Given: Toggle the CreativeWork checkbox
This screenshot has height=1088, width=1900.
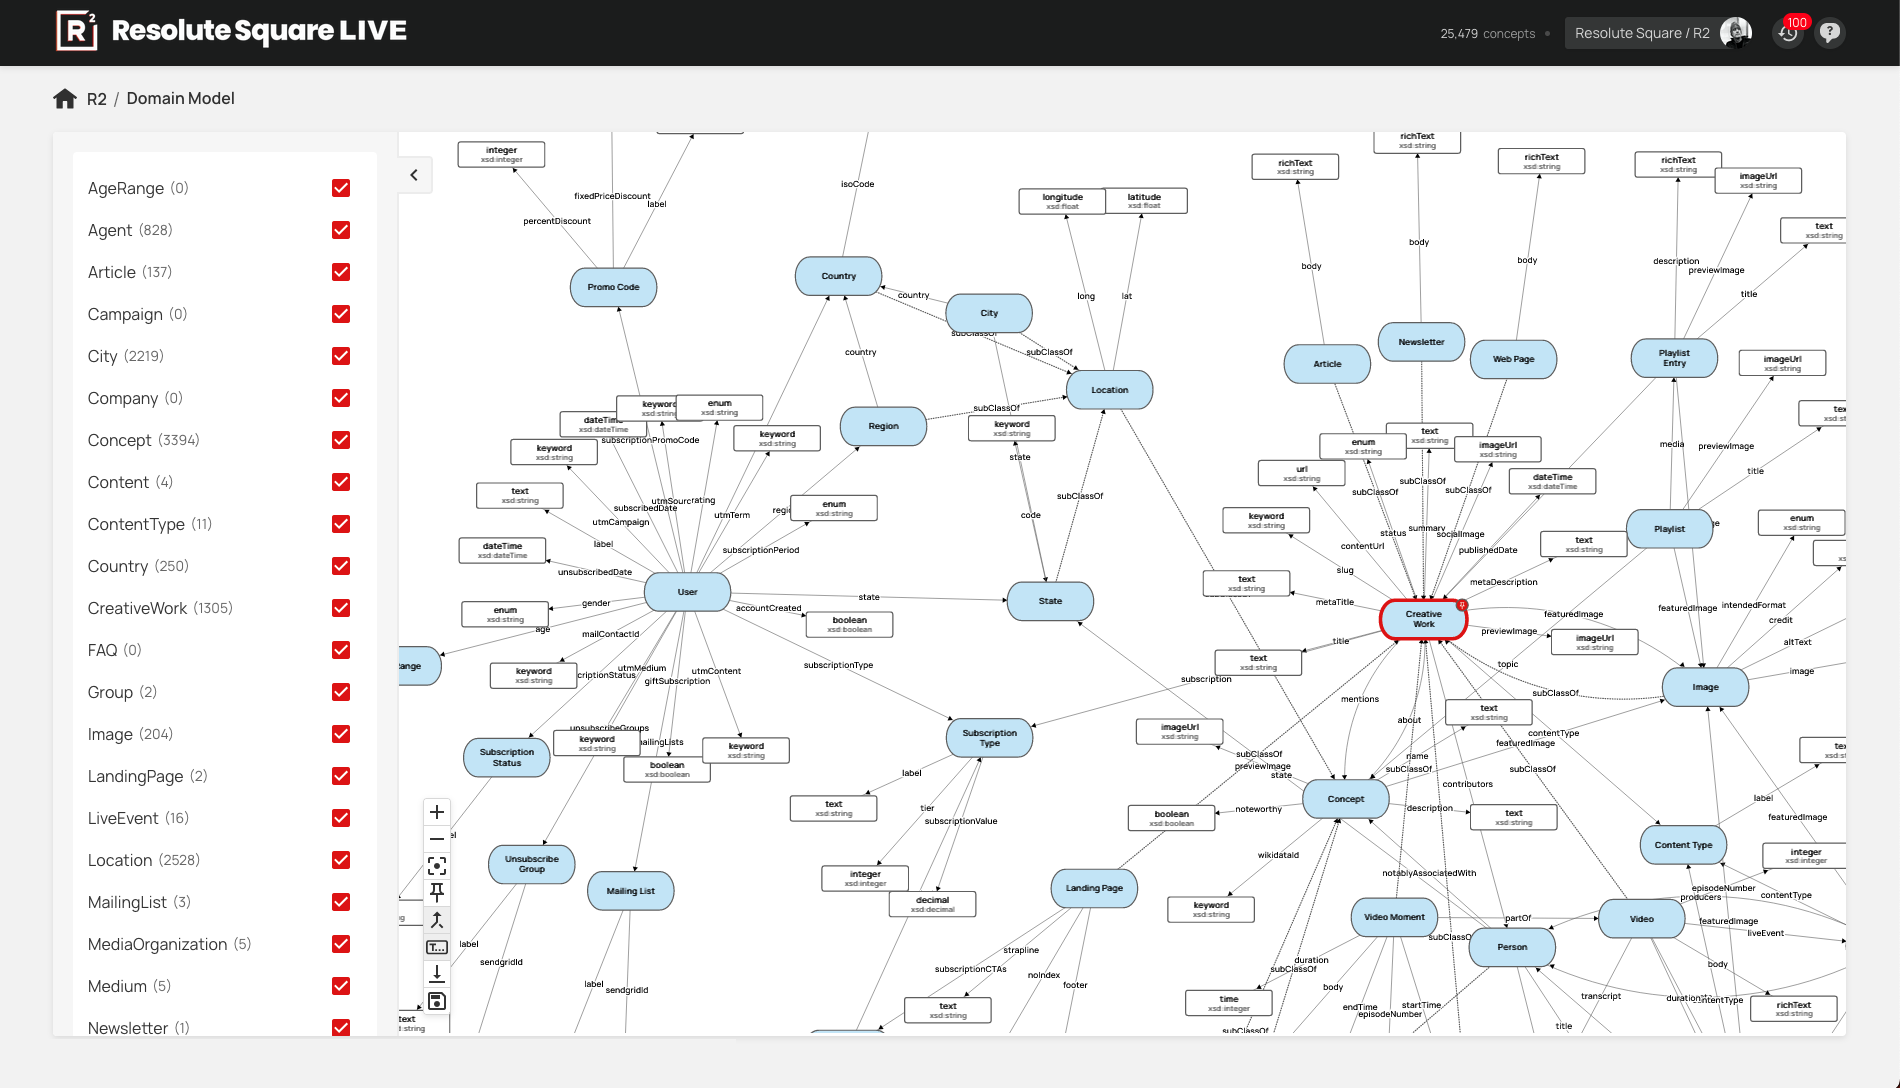Looking at the screenshot, I should tap(341, 608).
